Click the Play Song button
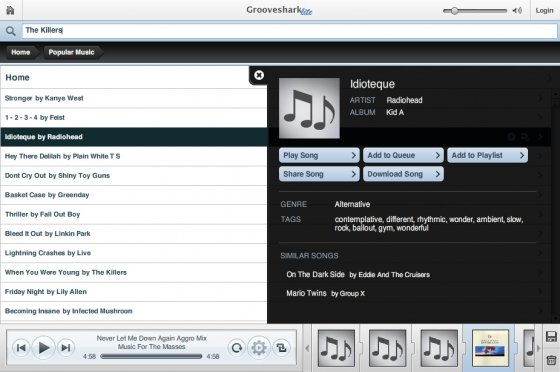560x372 pixels. point(319,155)
